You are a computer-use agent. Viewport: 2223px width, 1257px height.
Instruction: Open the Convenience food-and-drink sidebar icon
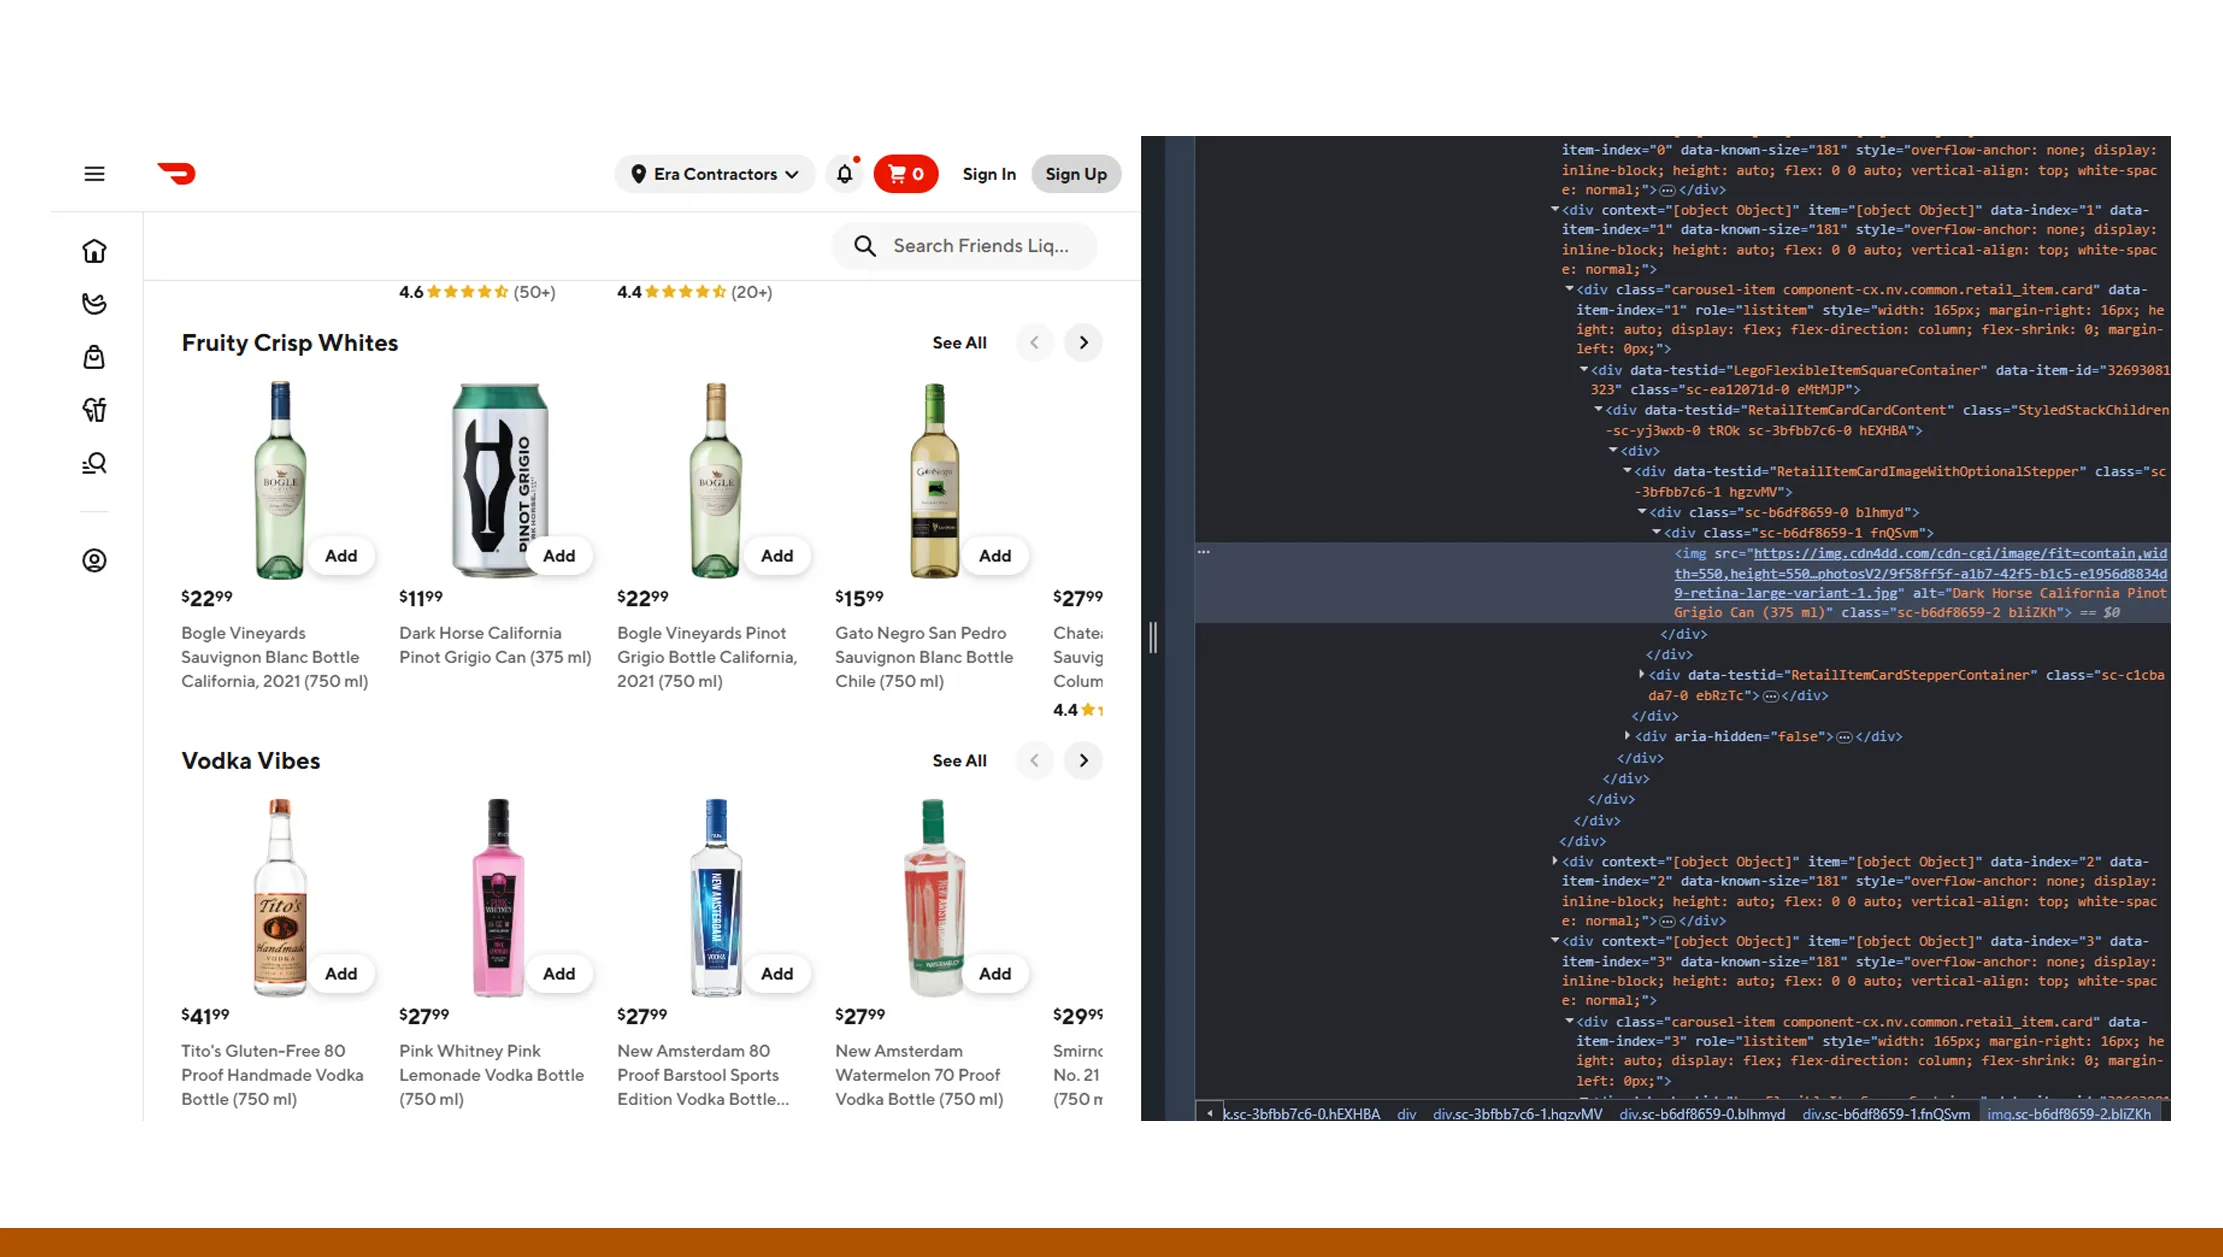tap(93, 409)
